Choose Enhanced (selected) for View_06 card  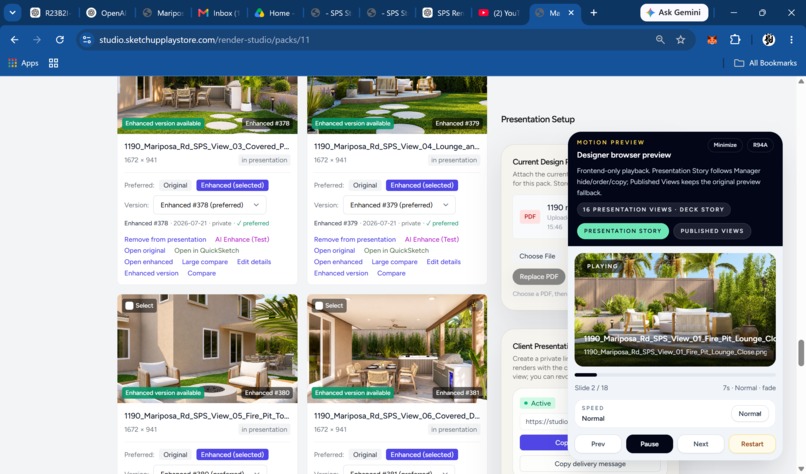point(422,454)
